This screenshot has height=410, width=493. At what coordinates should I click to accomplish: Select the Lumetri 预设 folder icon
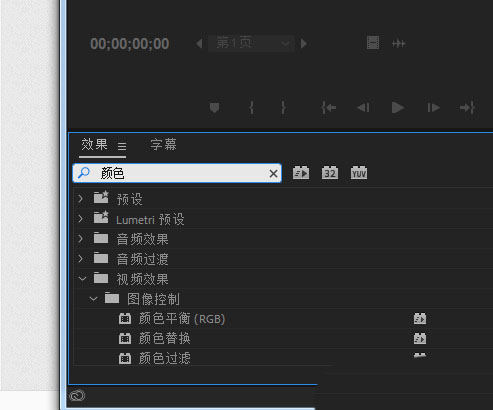(x=101, y=217)
